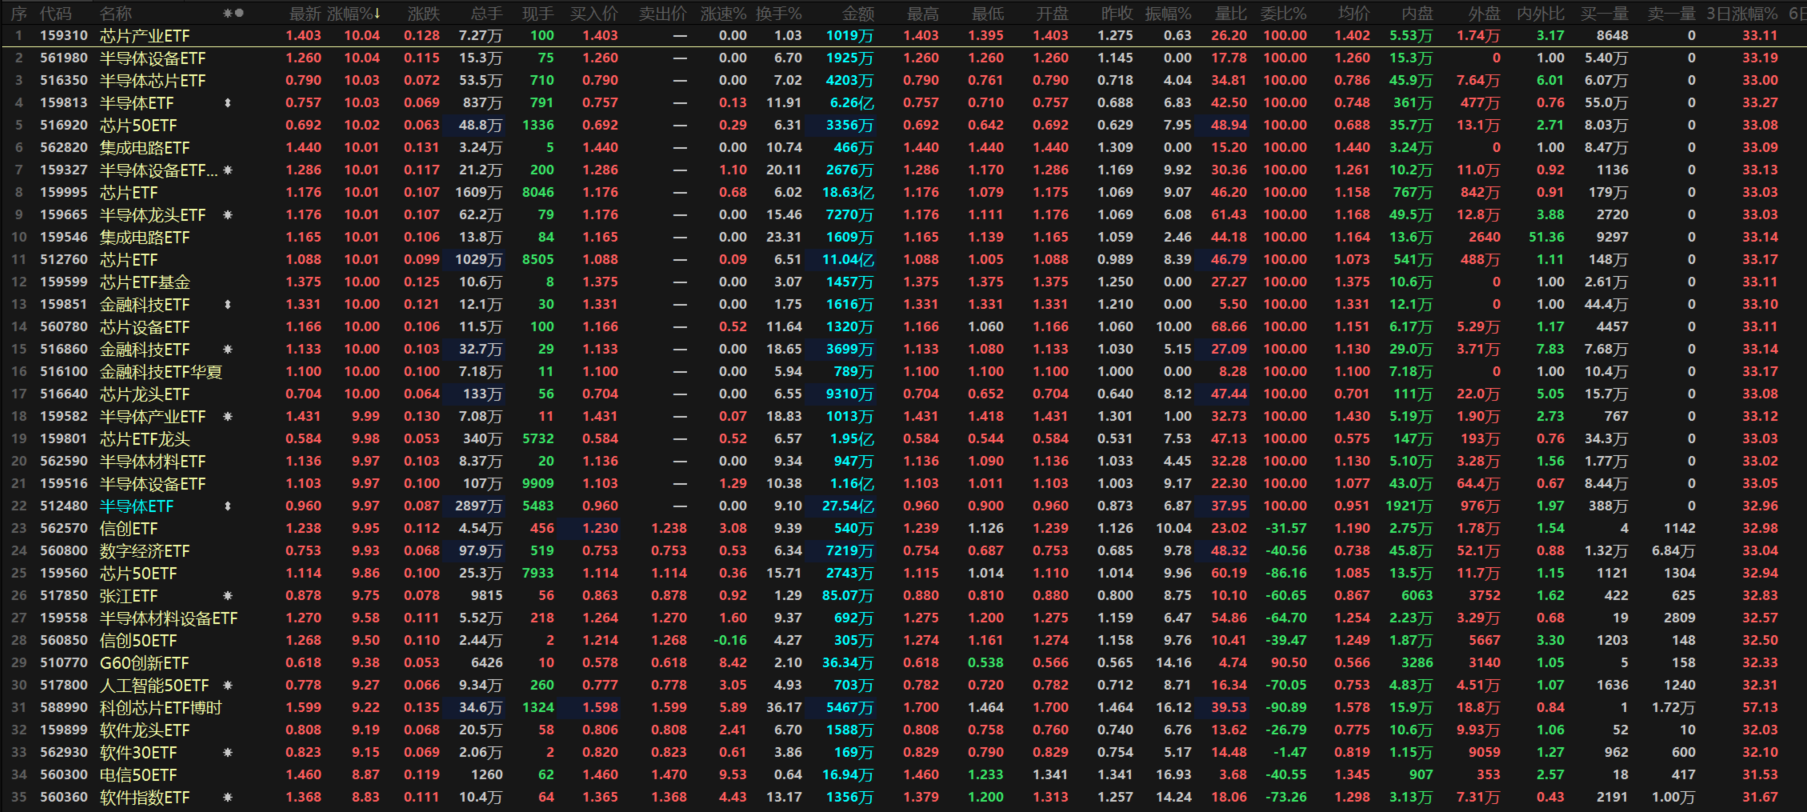The image size is (1807, 812).
Task: Click the star marker beside 金融科技ETF 516860
Action: click(x=228, y=350)
